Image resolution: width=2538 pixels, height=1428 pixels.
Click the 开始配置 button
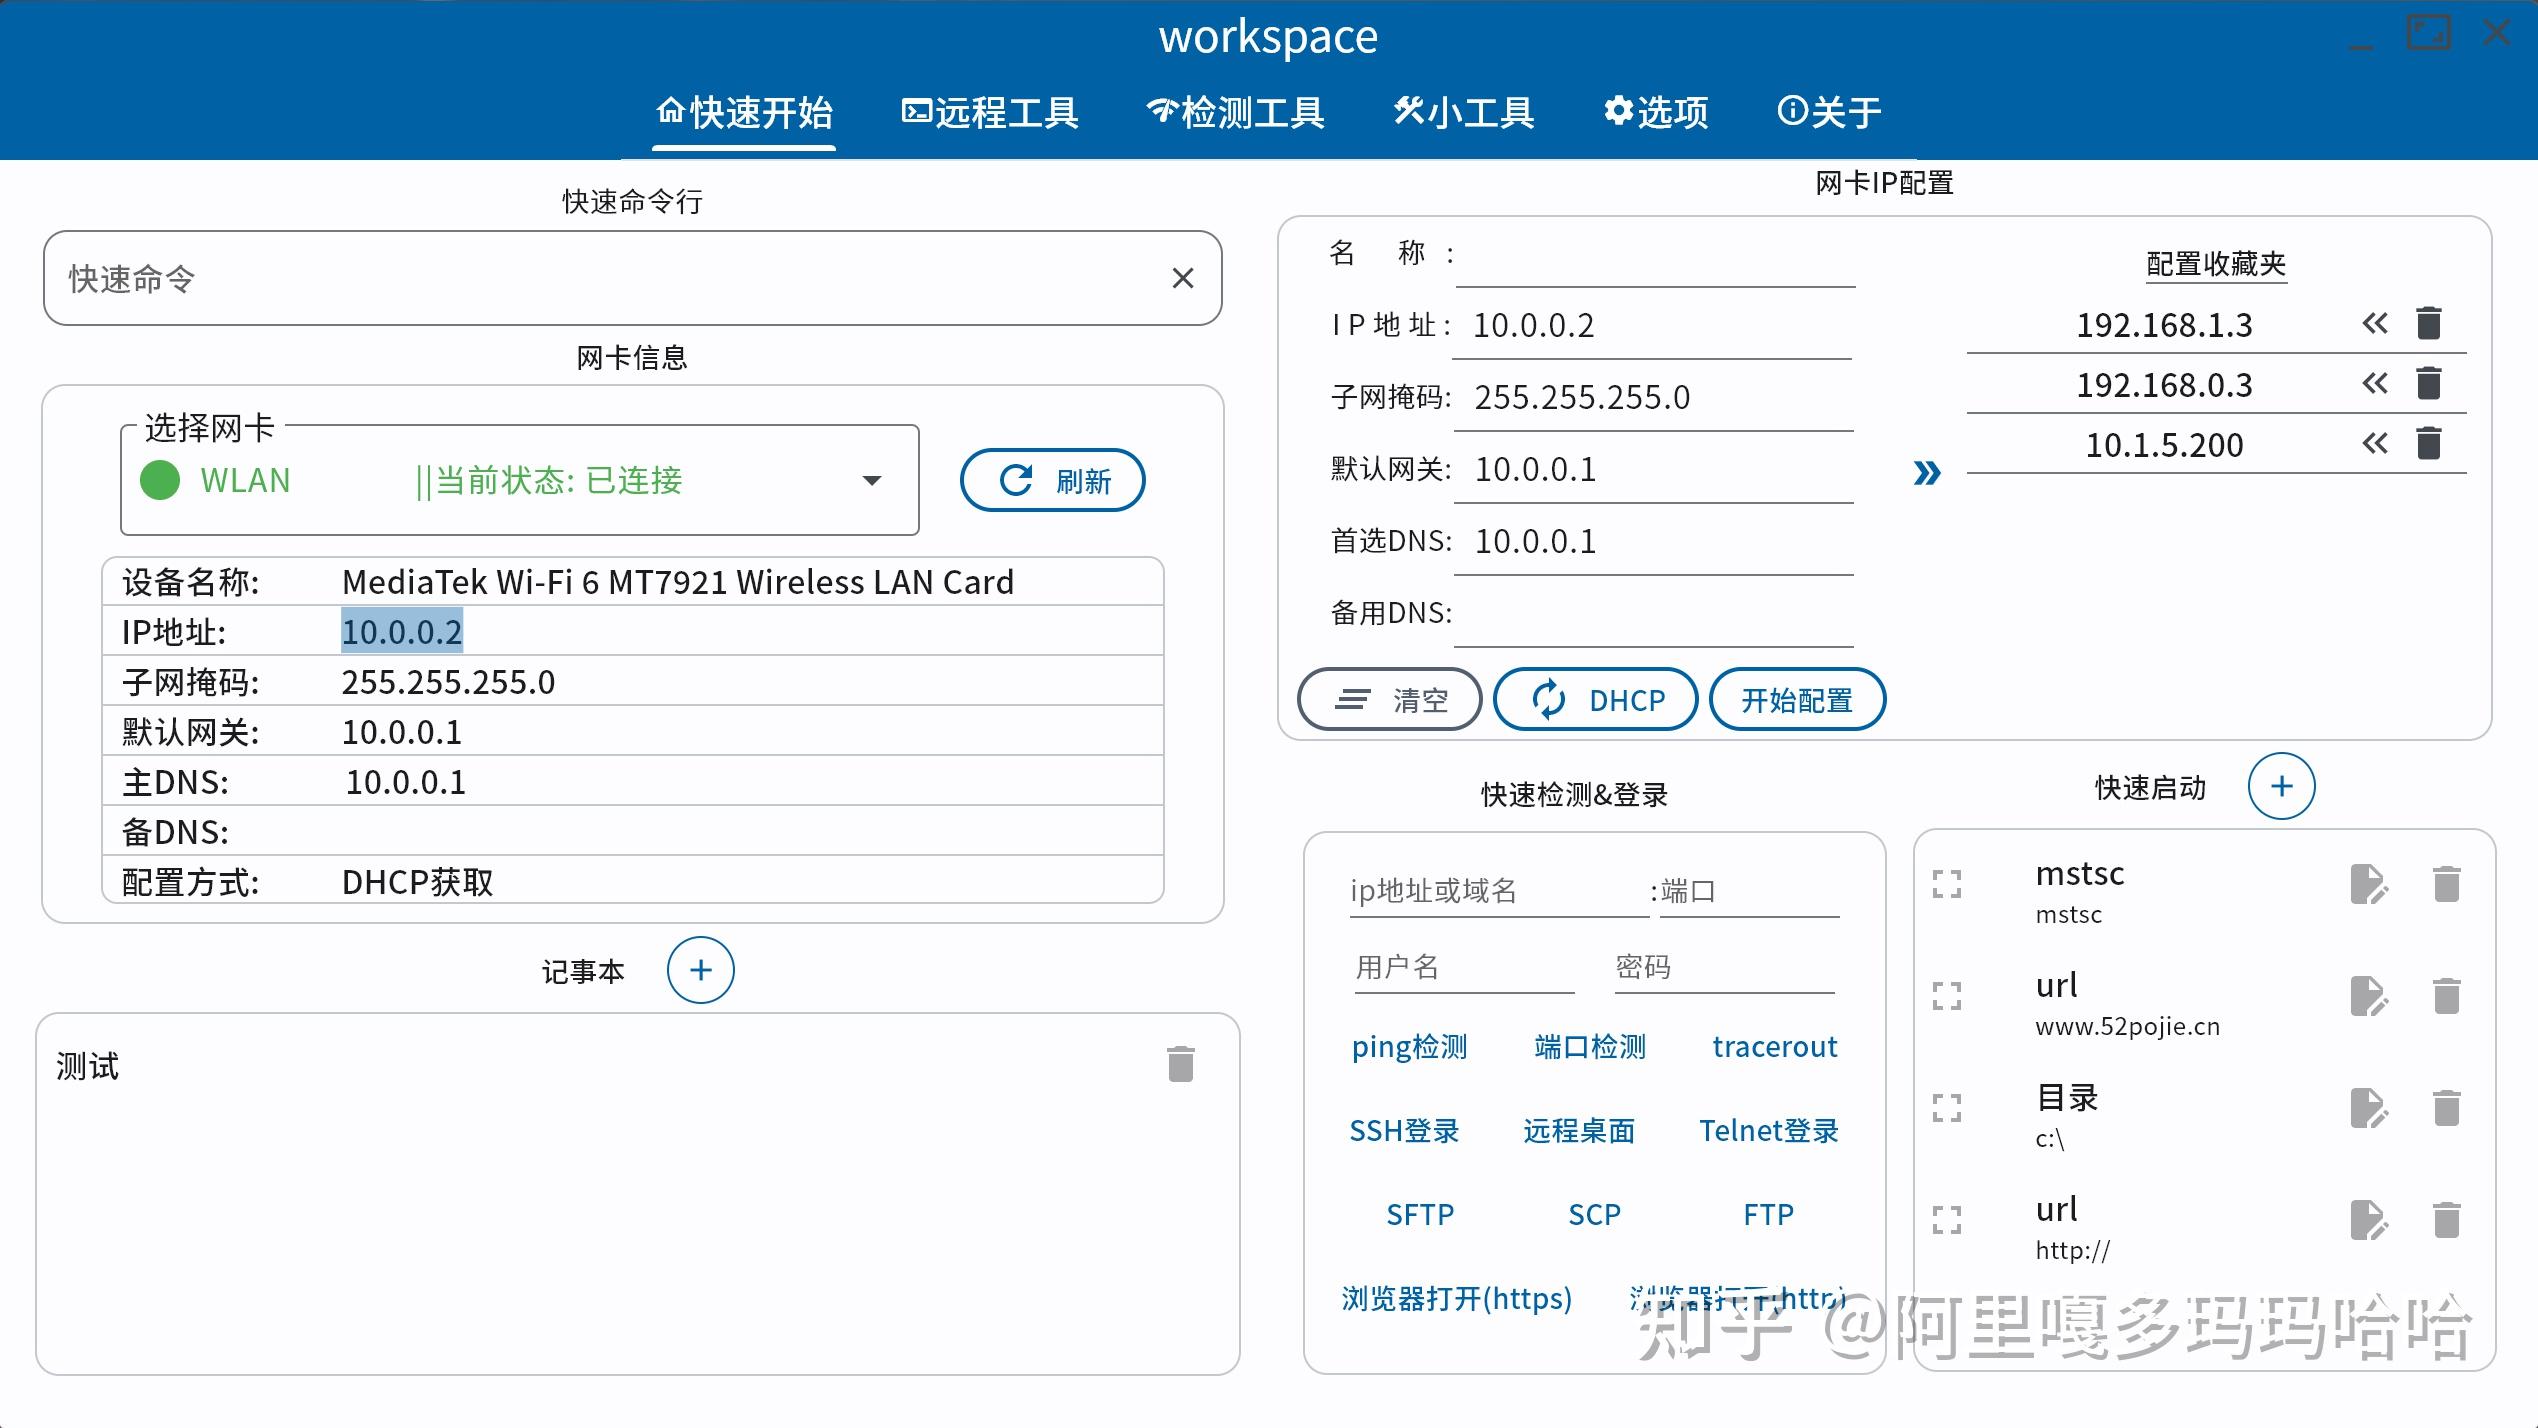pyautogui.click(x=1797, y=699)
